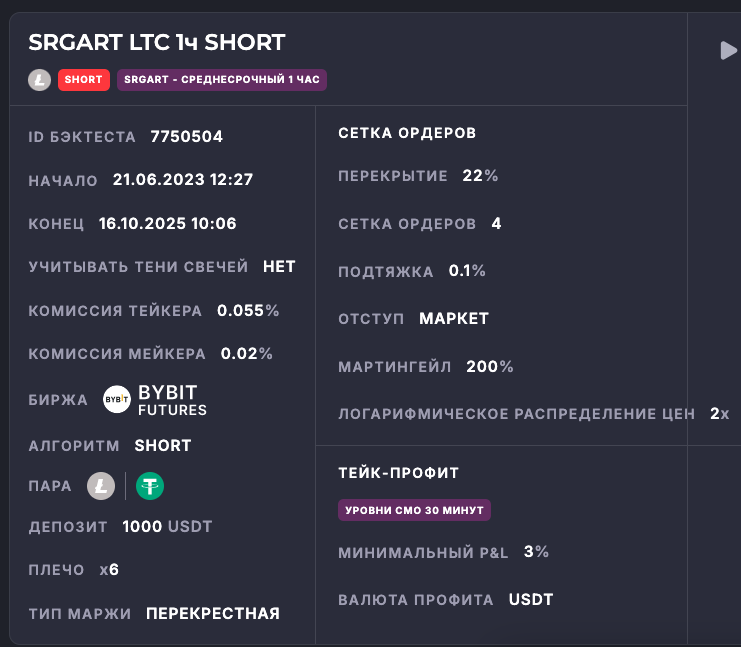Click the deposit value 1000 USDT
This screenshot has width=741, height=647.
pyautogui.click(x=167, y=526)
